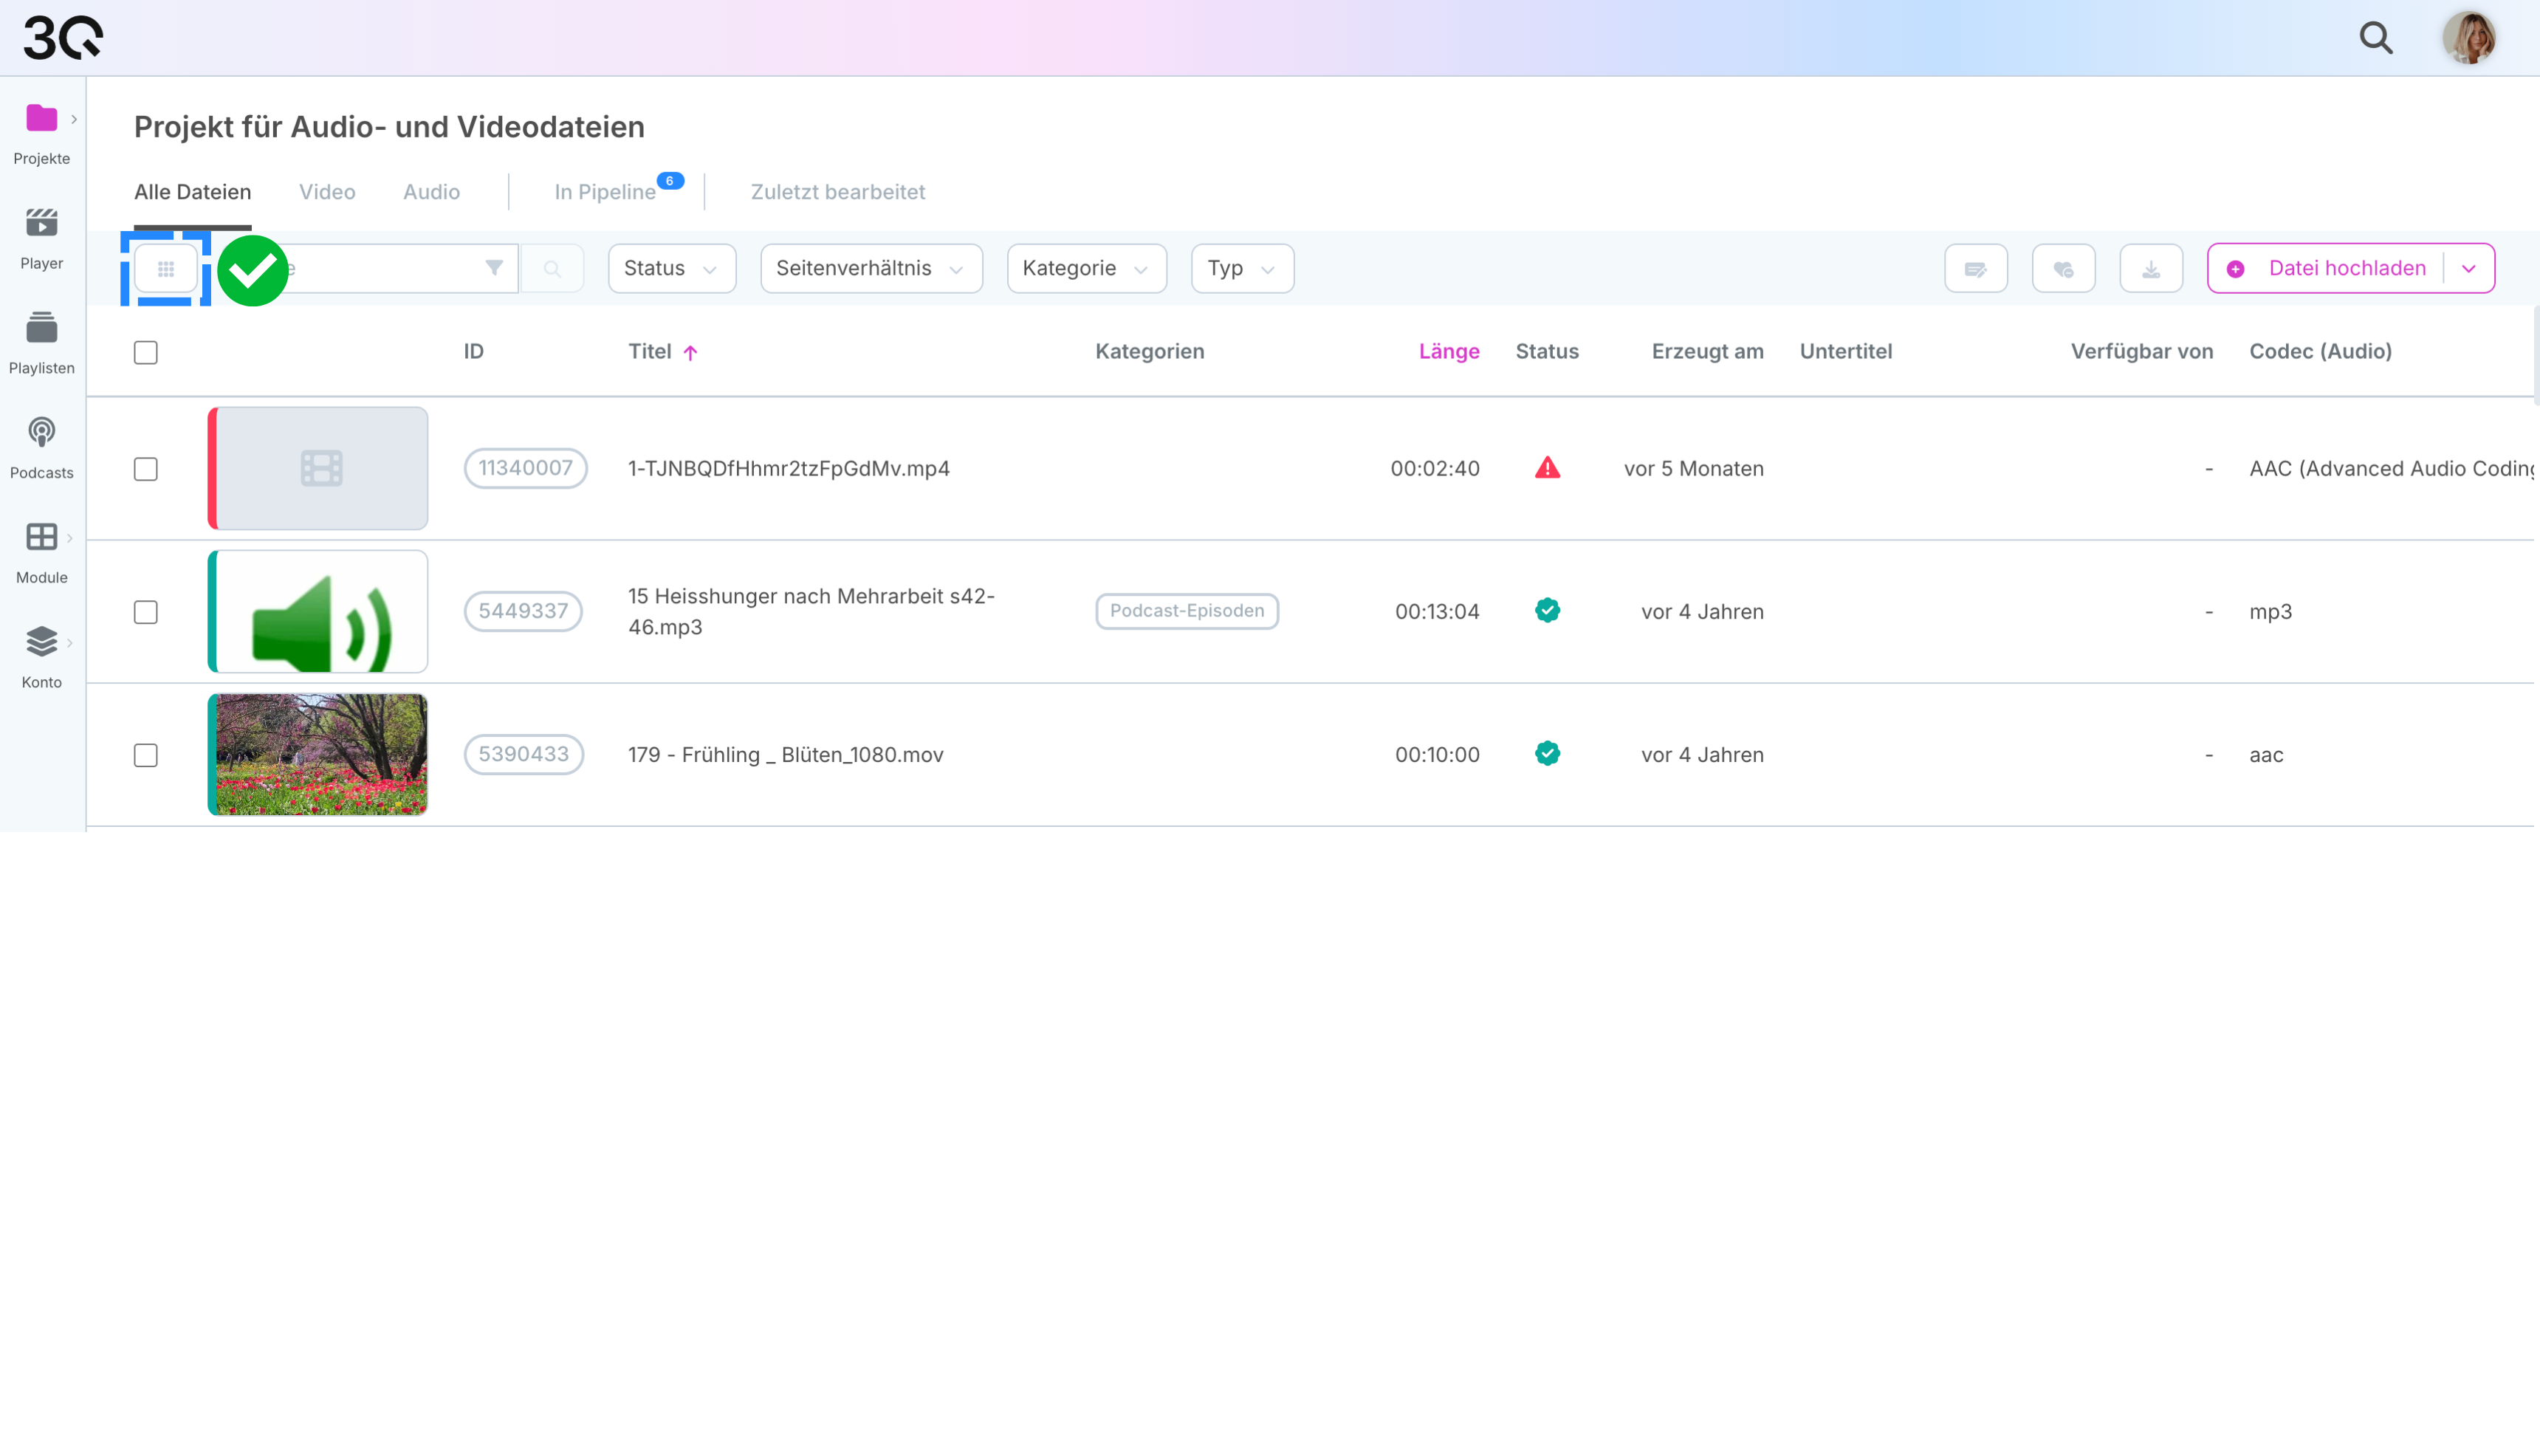
Task: Open the In Pipeline tab
Action: click(x=605, y=192)
